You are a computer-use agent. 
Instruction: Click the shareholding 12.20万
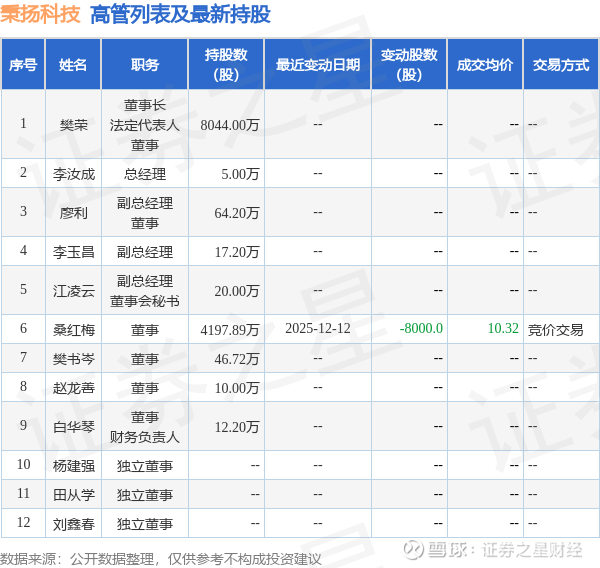(x=237, y=427)
